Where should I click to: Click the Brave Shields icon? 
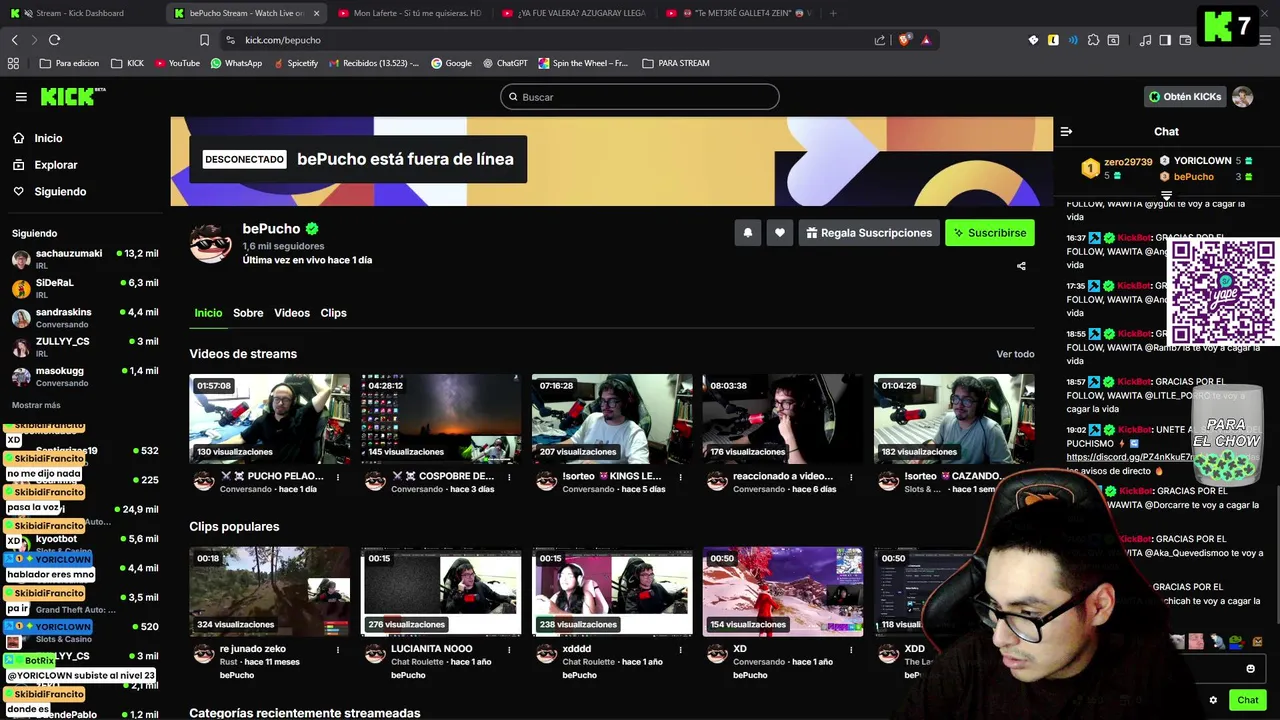[905, 40]
